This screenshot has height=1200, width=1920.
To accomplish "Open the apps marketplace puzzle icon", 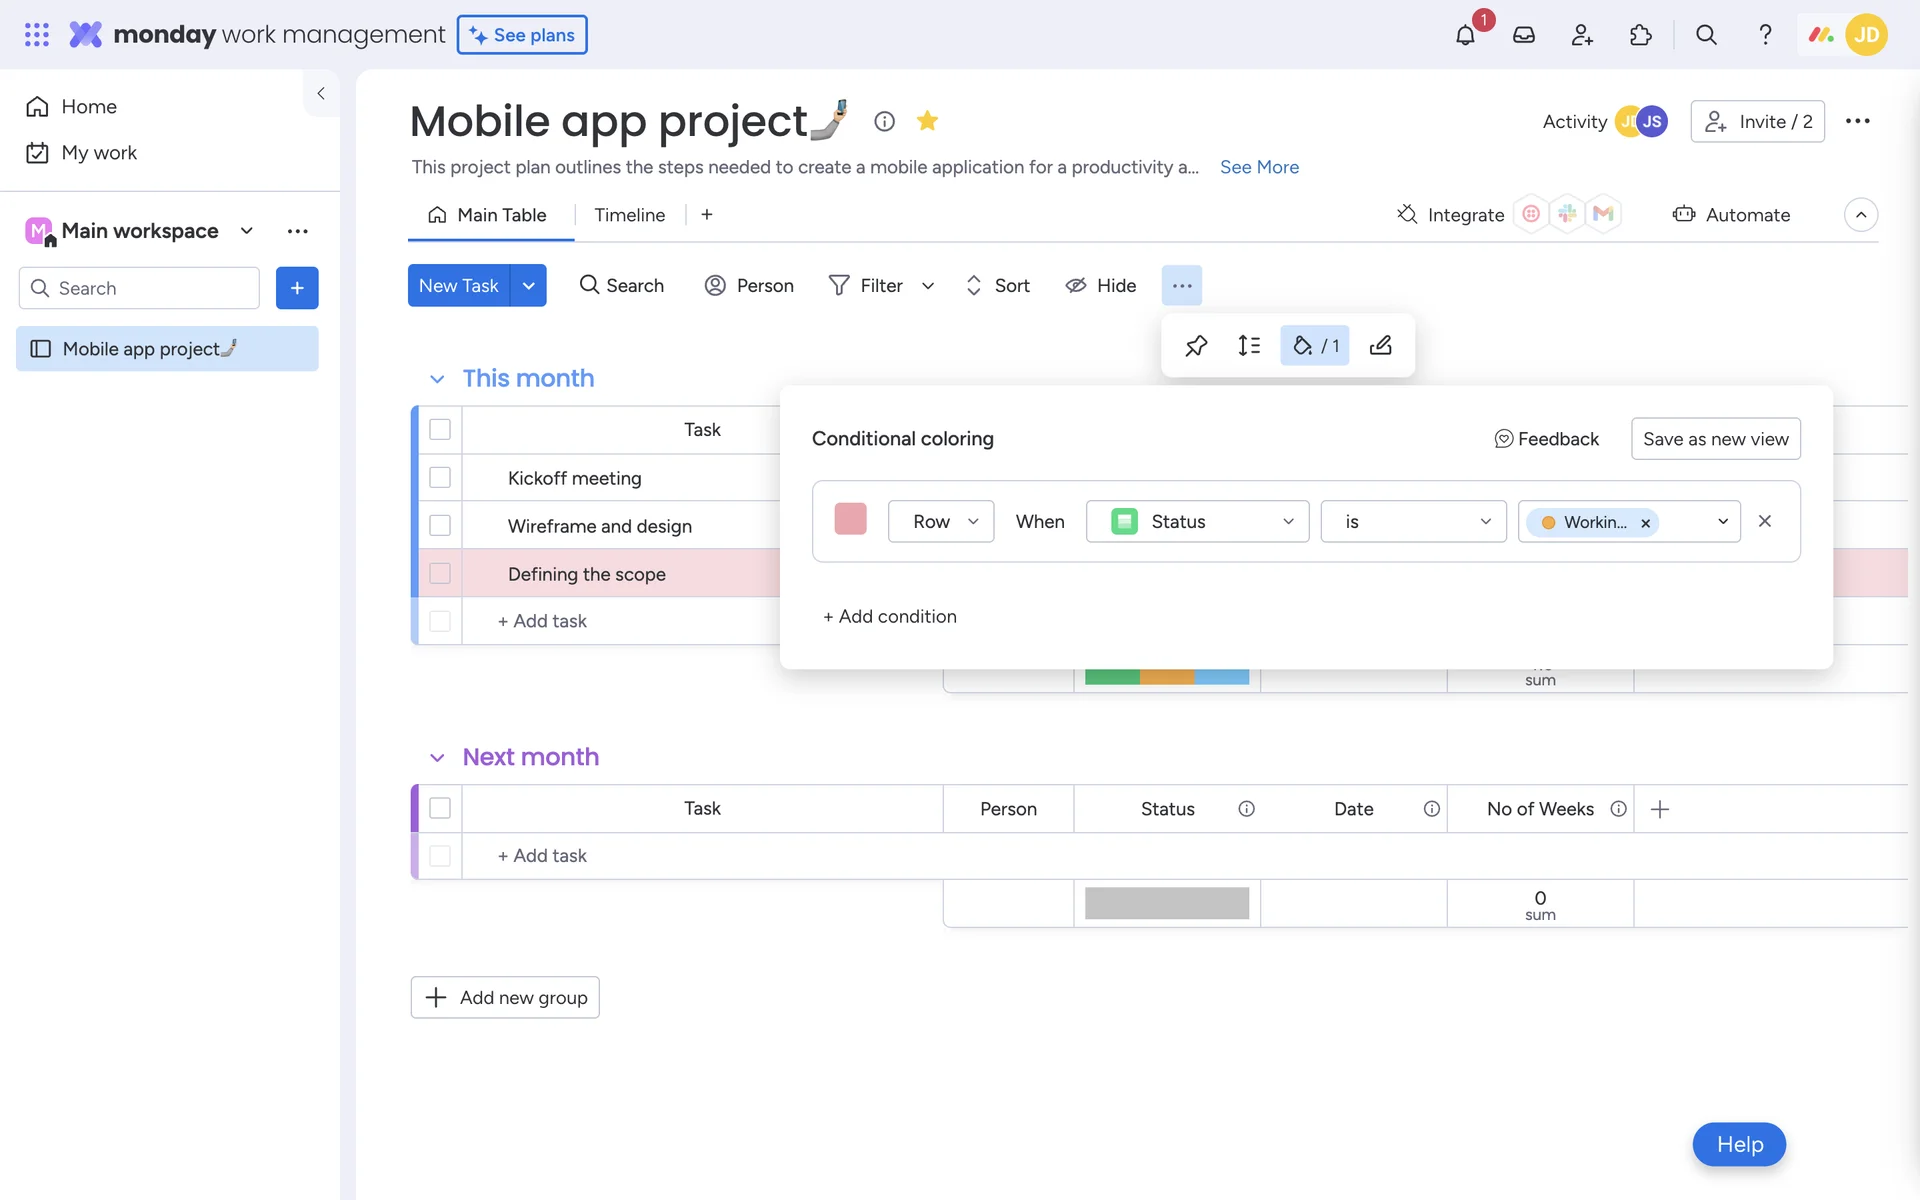I will [x=1640, y=35].
